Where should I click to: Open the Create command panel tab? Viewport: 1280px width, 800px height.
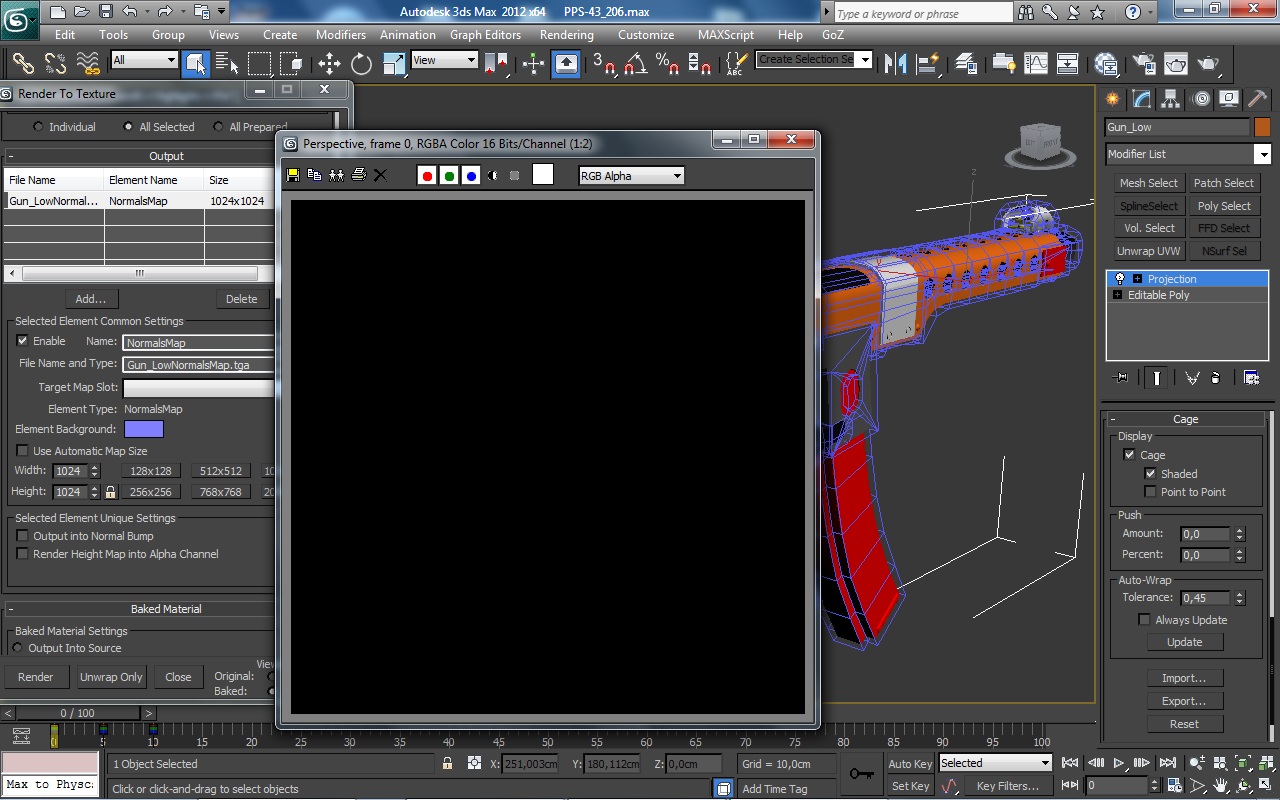[1113, 99]
